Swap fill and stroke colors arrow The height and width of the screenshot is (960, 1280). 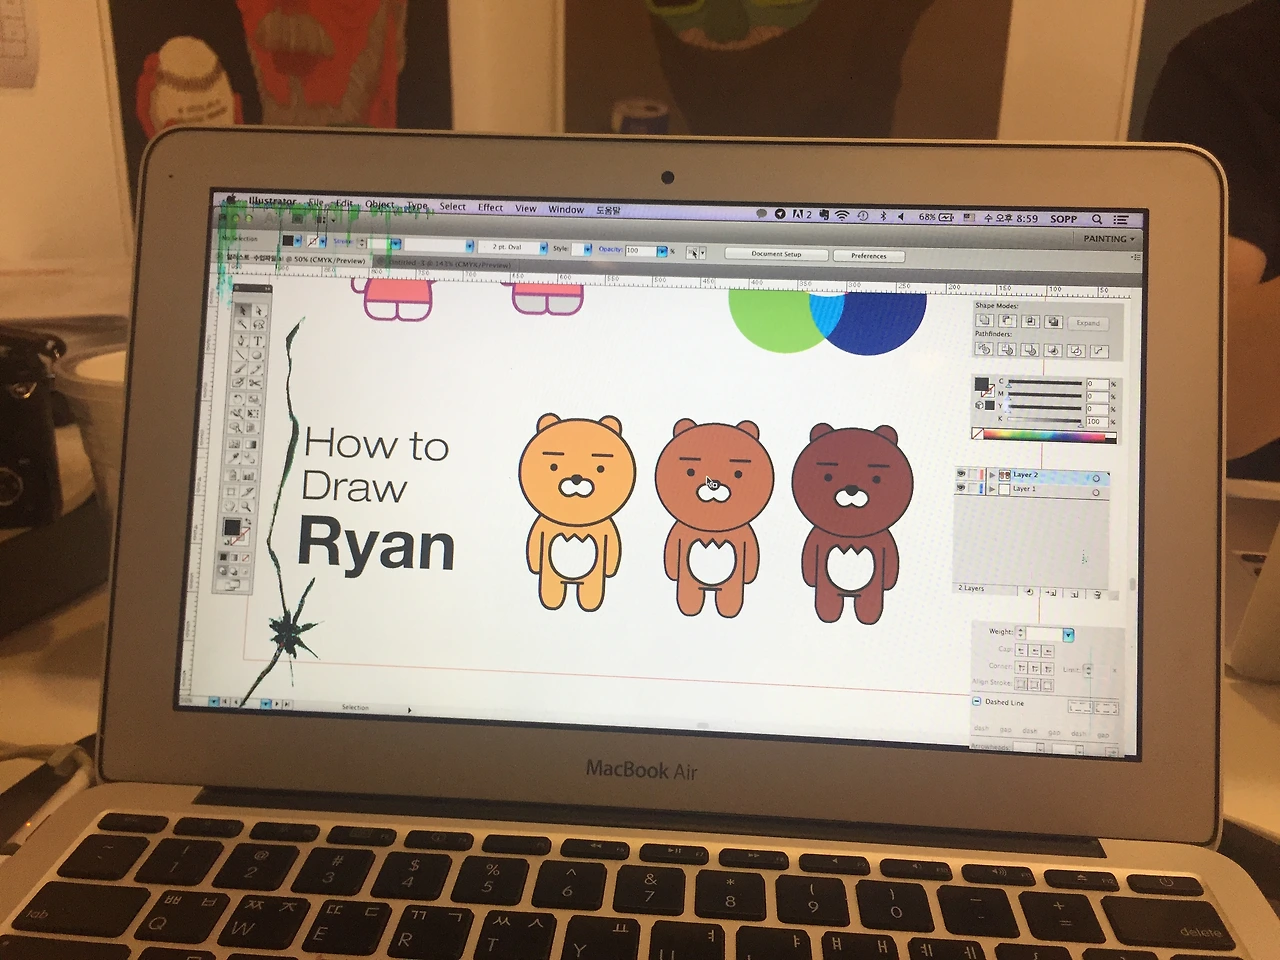point(246,521)
